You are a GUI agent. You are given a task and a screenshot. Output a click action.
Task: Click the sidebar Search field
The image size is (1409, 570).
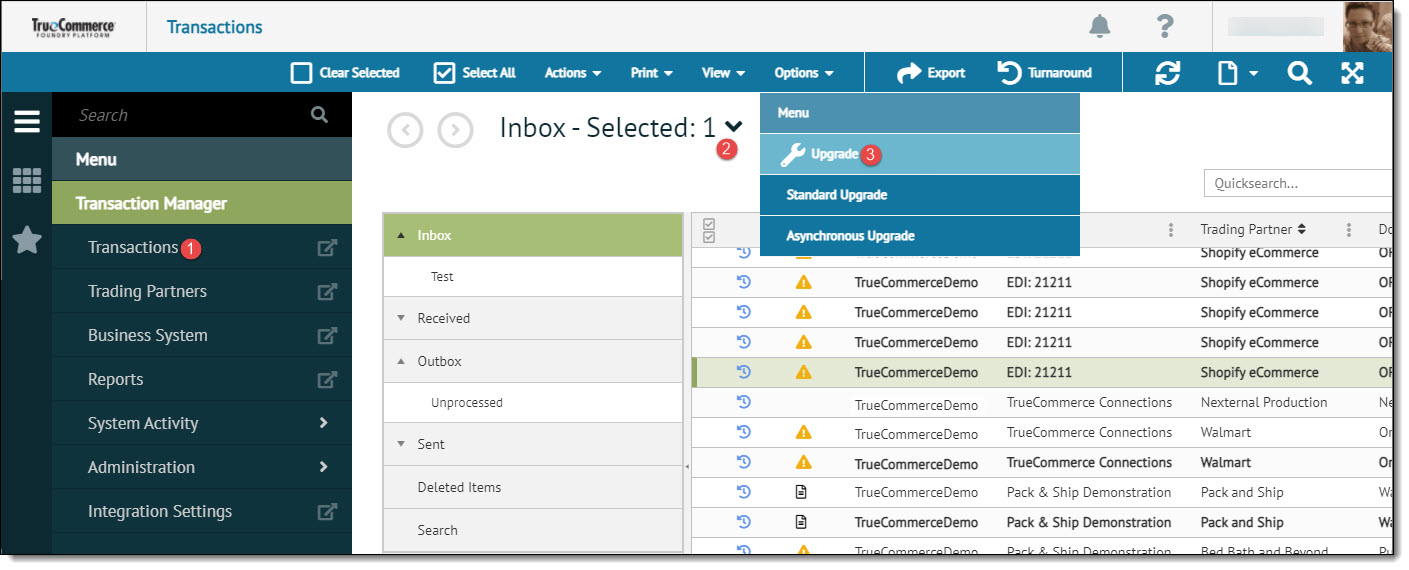pos(190,115)
